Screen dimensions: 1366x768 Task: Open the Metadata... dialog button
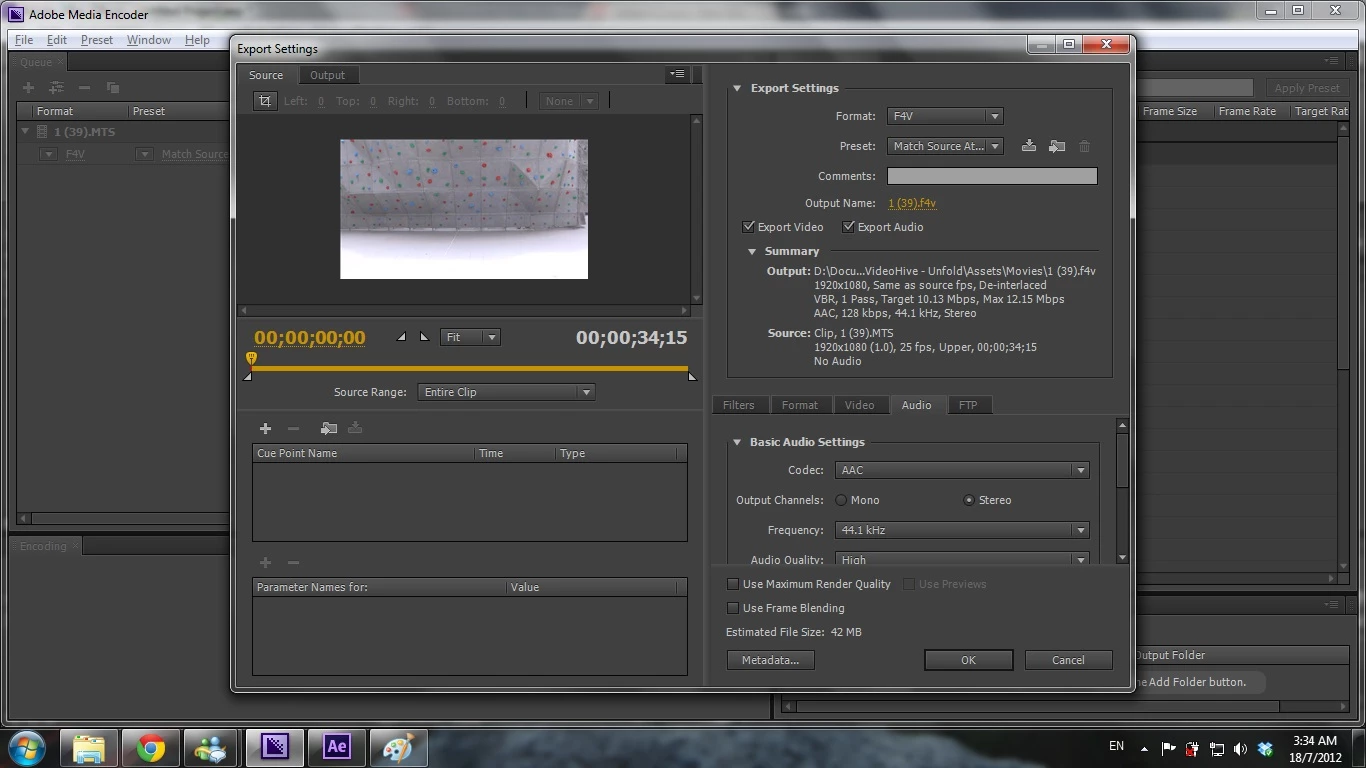click(770, 660)
